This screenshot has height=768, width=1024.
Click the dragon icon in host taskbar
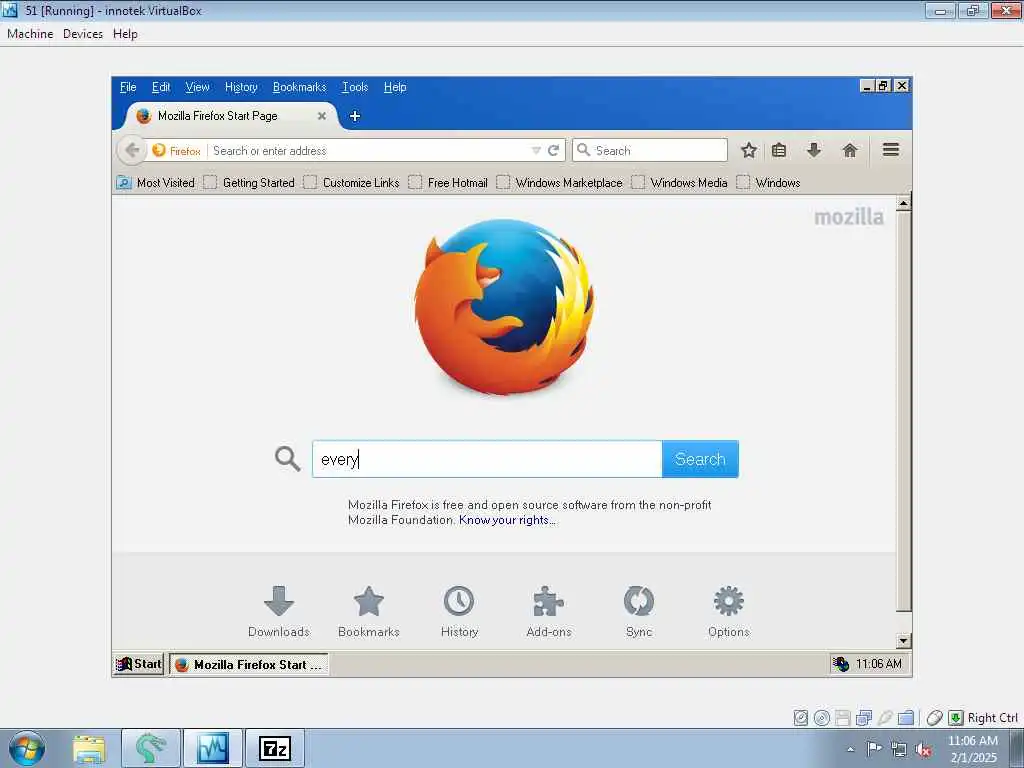click(x=151, y=748)
